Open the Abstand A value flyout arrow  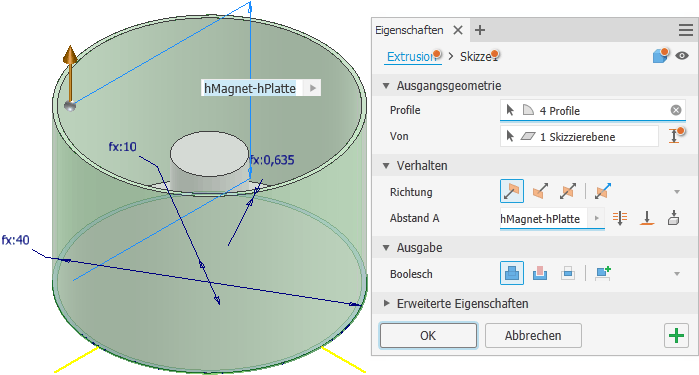coord(596,218)
